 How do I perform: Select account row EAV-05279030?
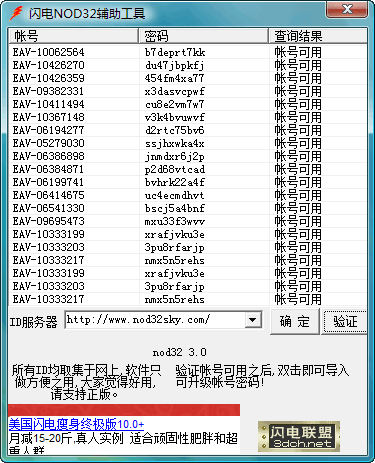tap(188, 143)
